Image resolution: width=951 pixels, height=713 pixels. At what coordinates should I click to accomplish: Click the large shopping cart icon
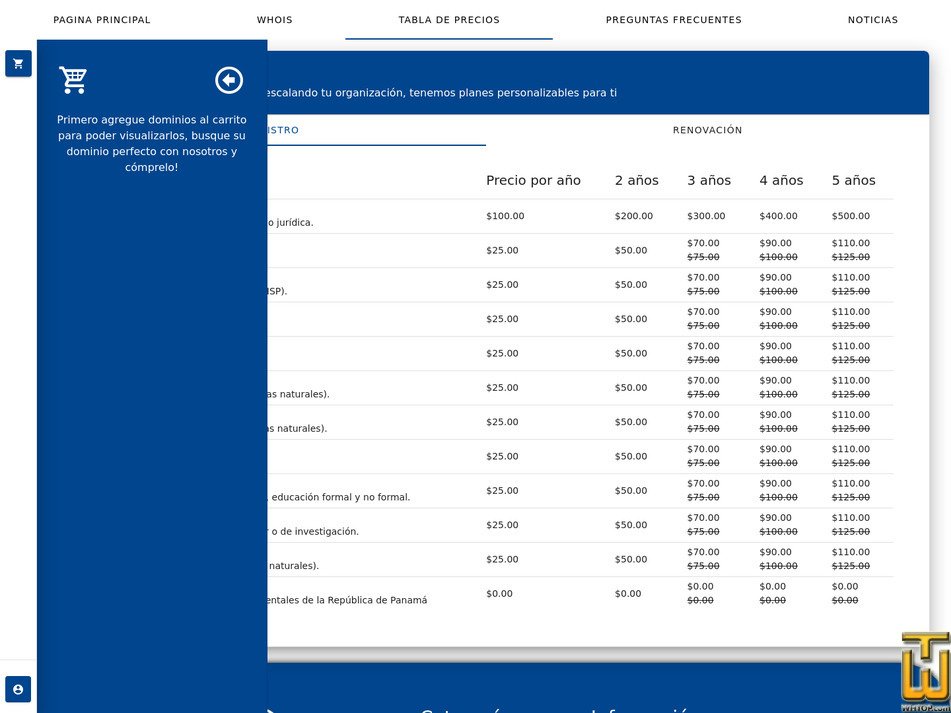pos(73,80)
